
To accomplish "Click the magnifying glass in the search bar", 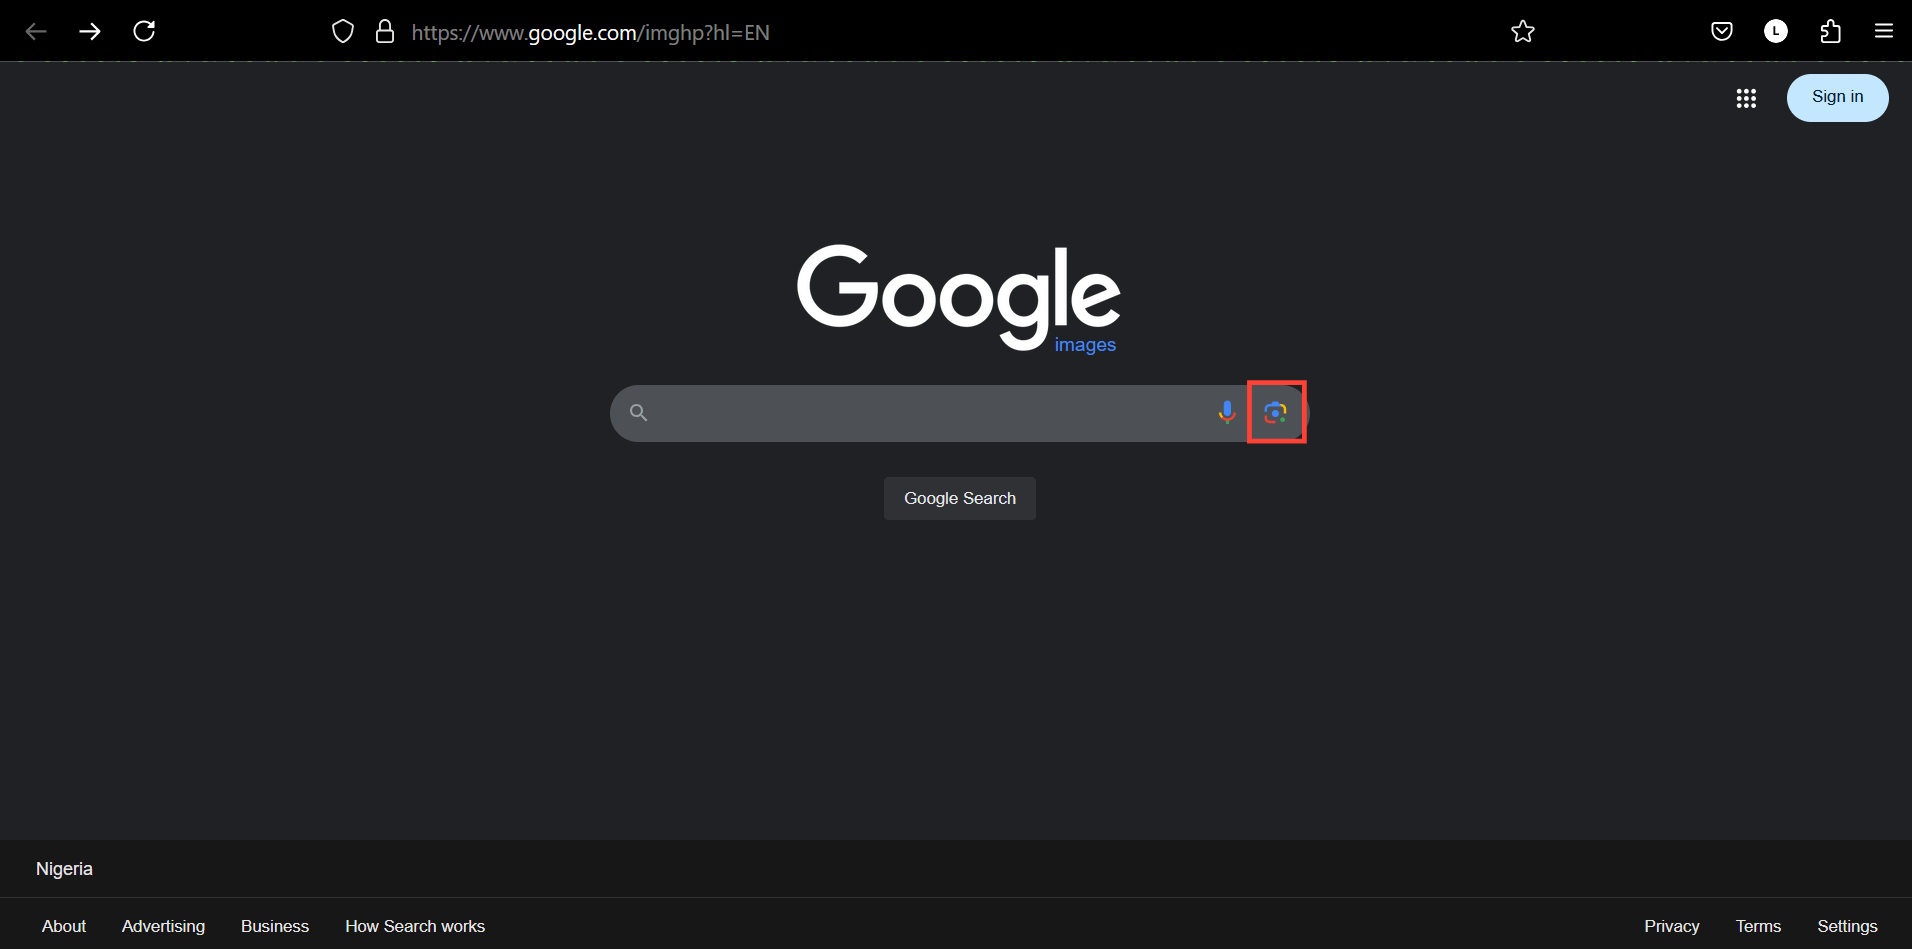I will tap(639, 412).
